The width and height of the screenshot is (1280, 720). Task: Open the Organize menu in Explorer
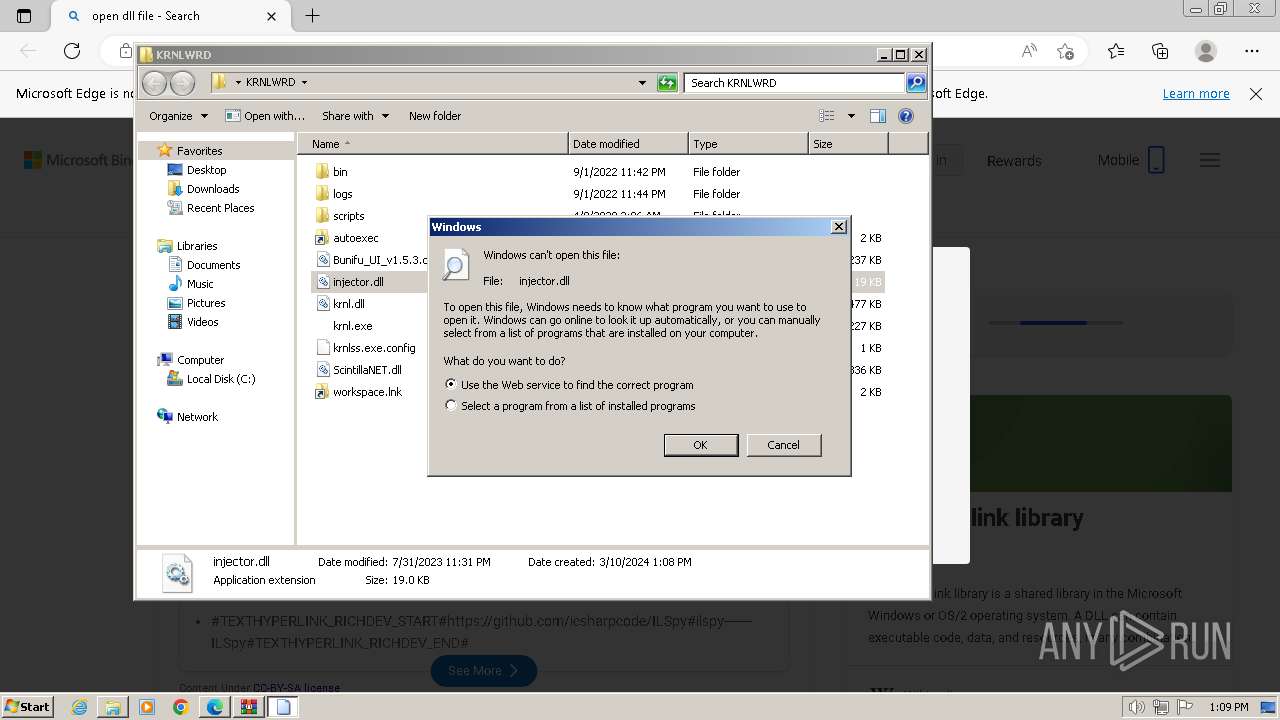(x=178, y=116)
